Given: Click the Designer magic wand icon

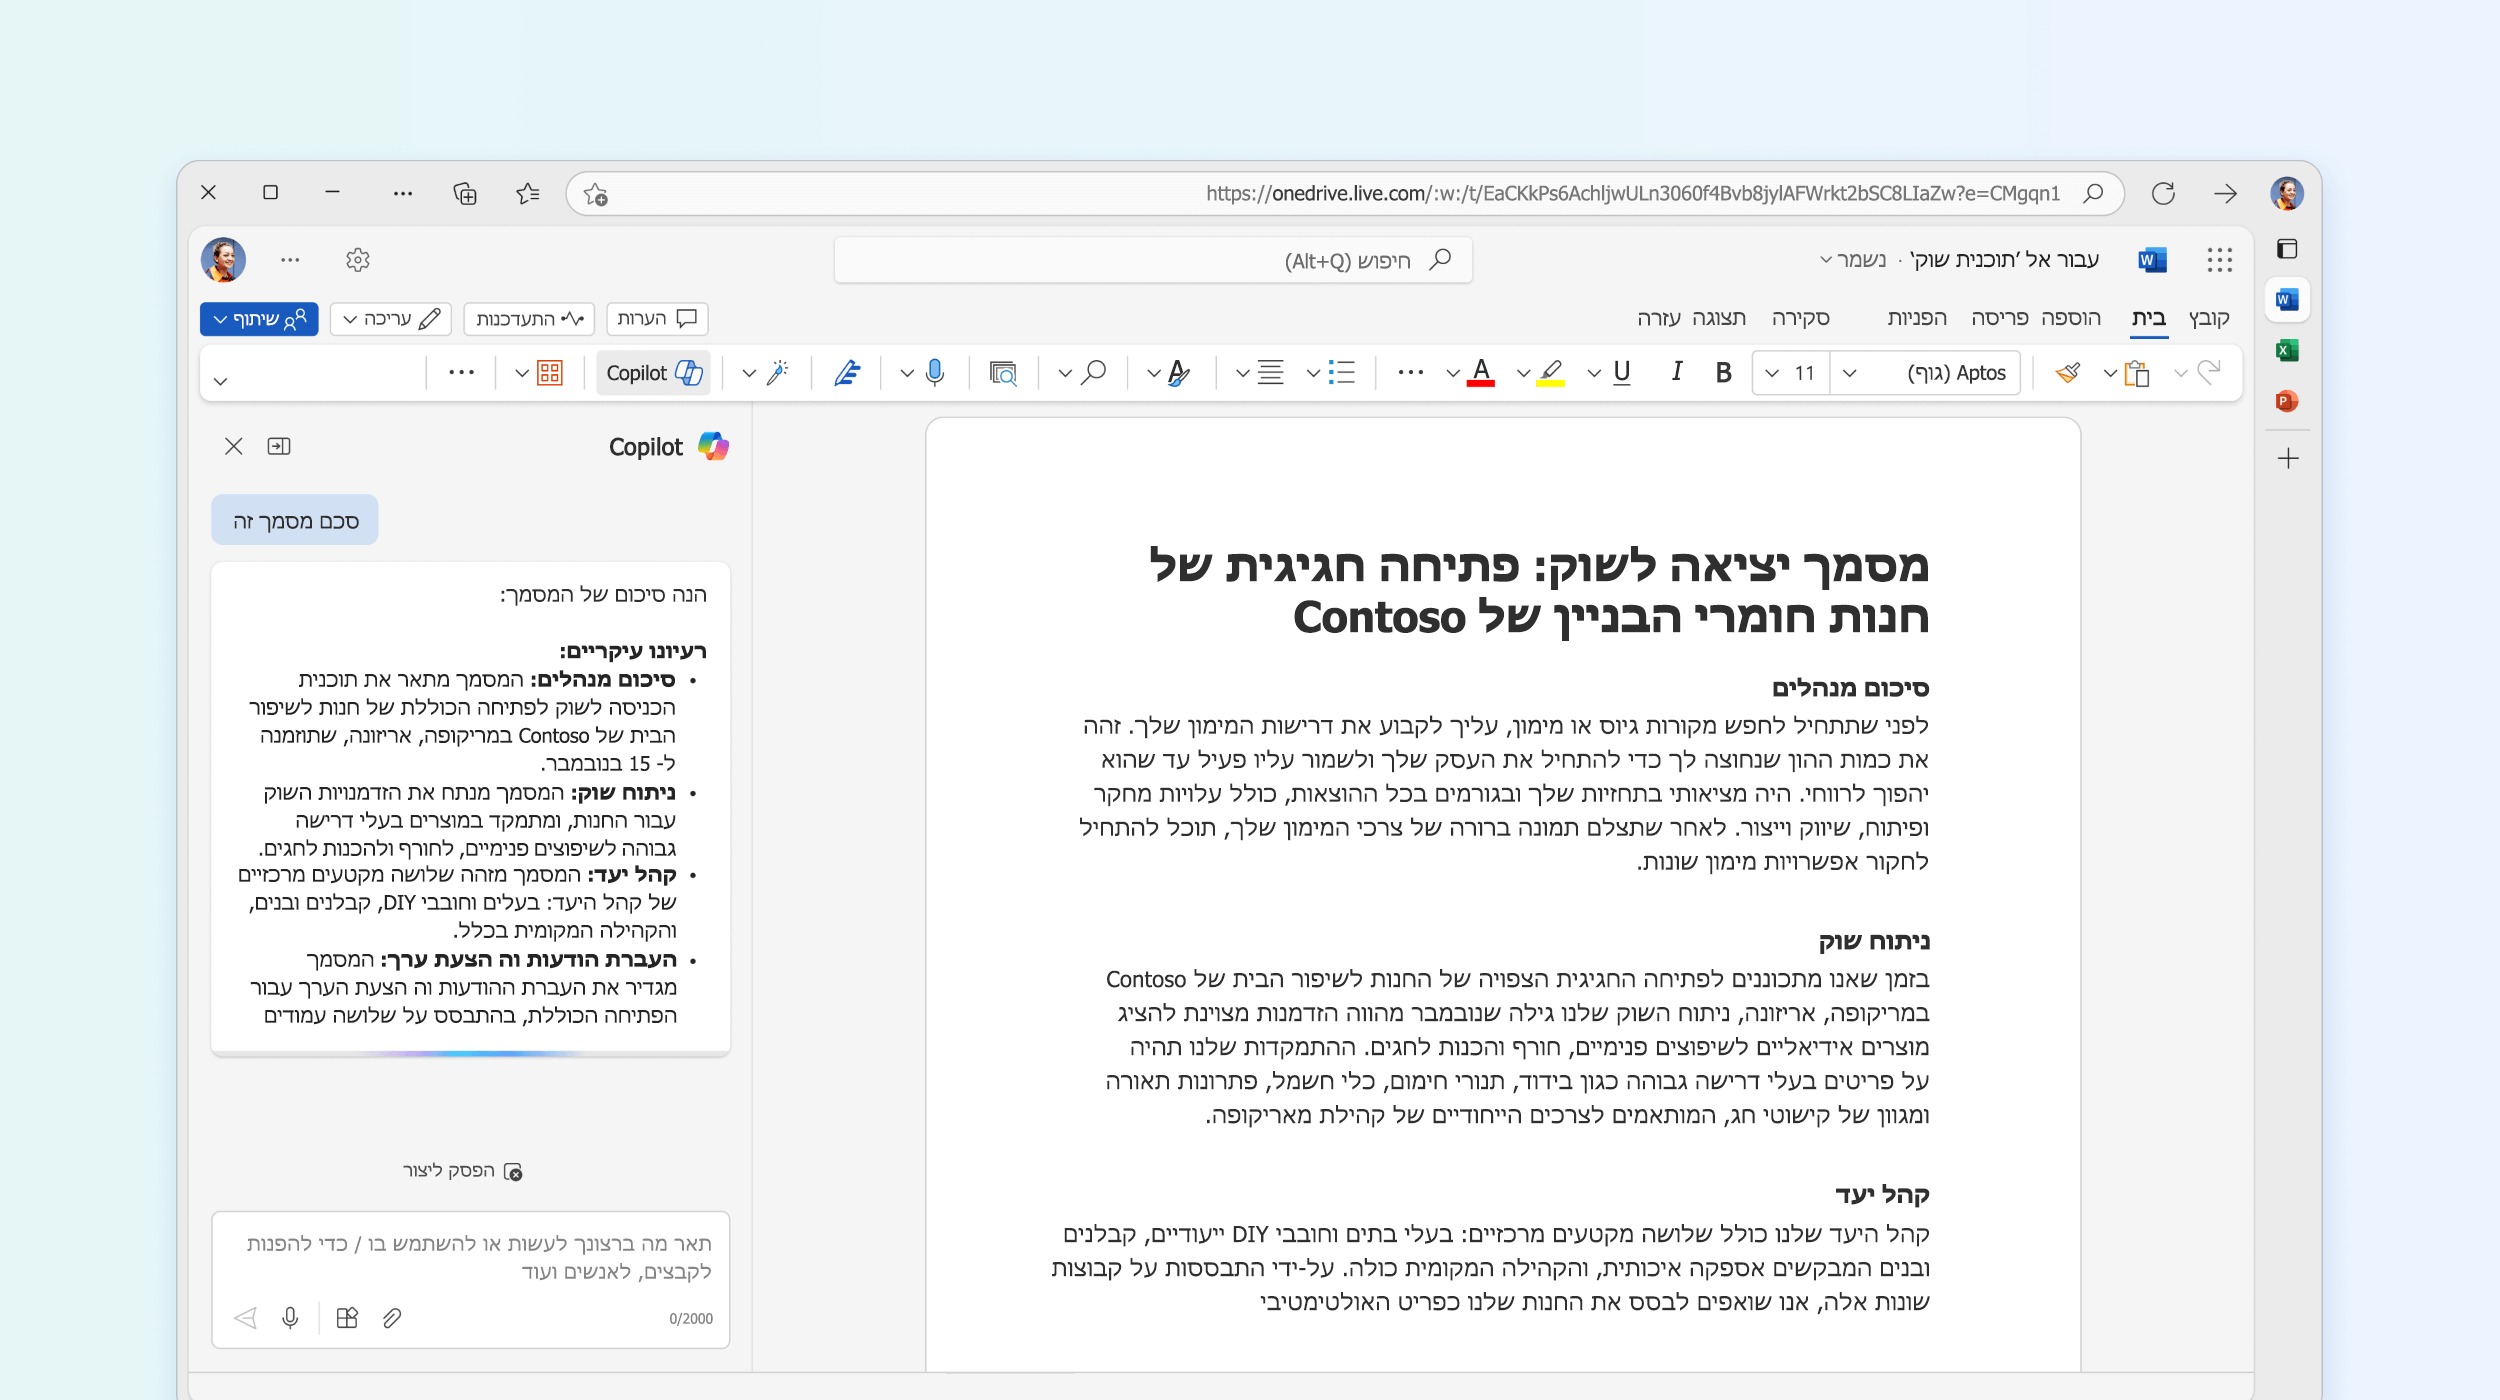Looking at the screenshot, I should pos(777,373).
